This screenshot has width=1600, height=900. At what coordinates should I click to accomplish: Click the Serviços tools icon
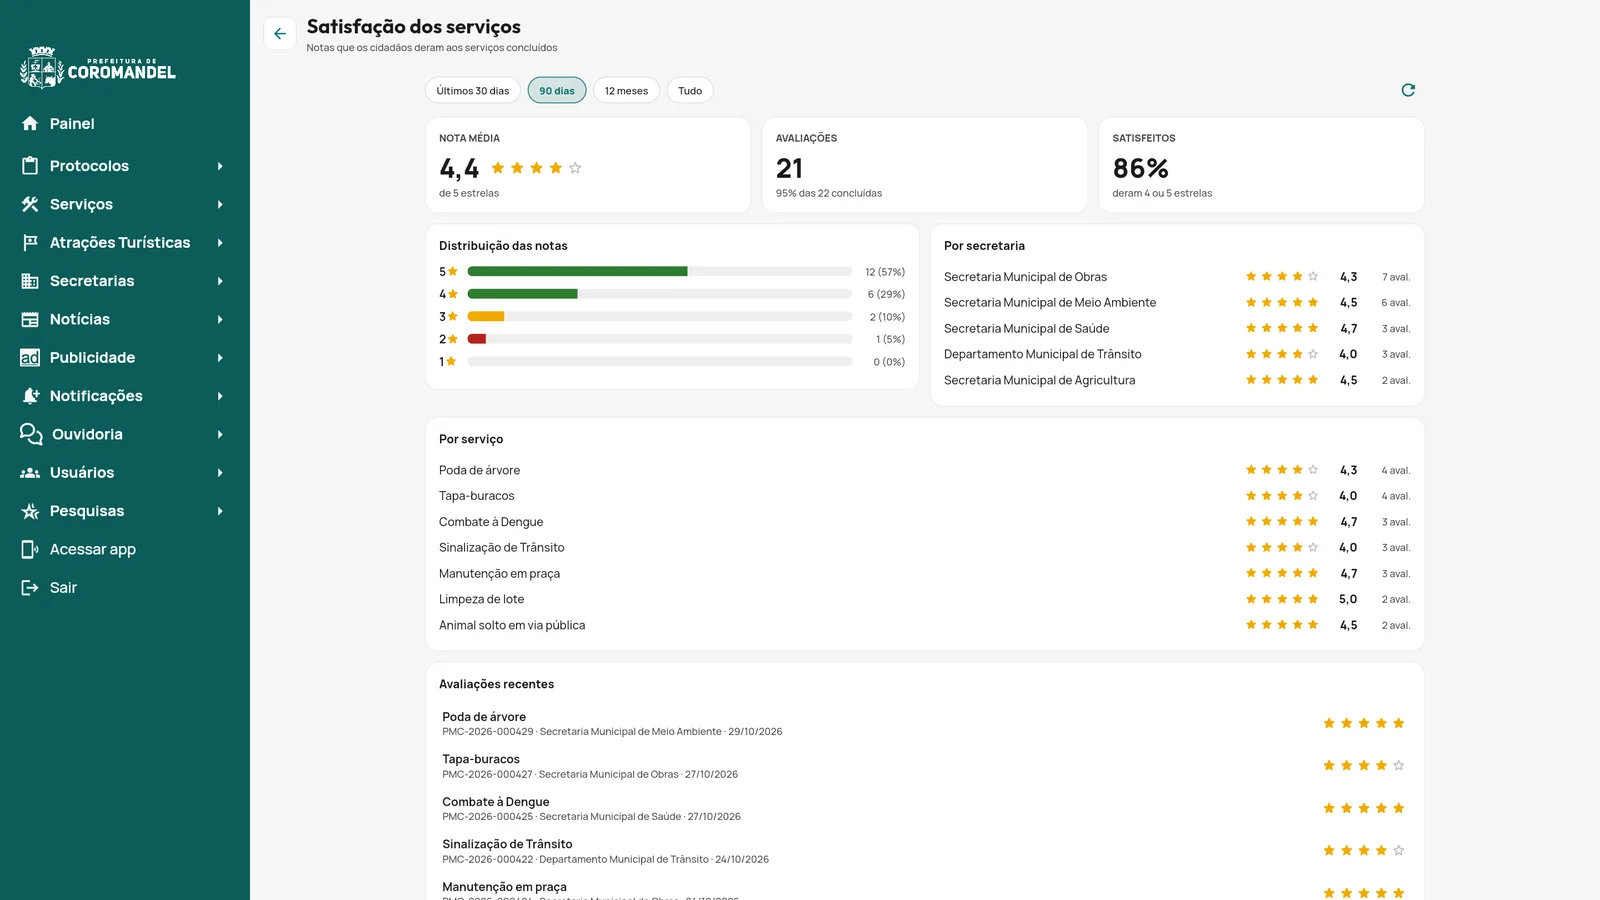(x=30, y=204)
